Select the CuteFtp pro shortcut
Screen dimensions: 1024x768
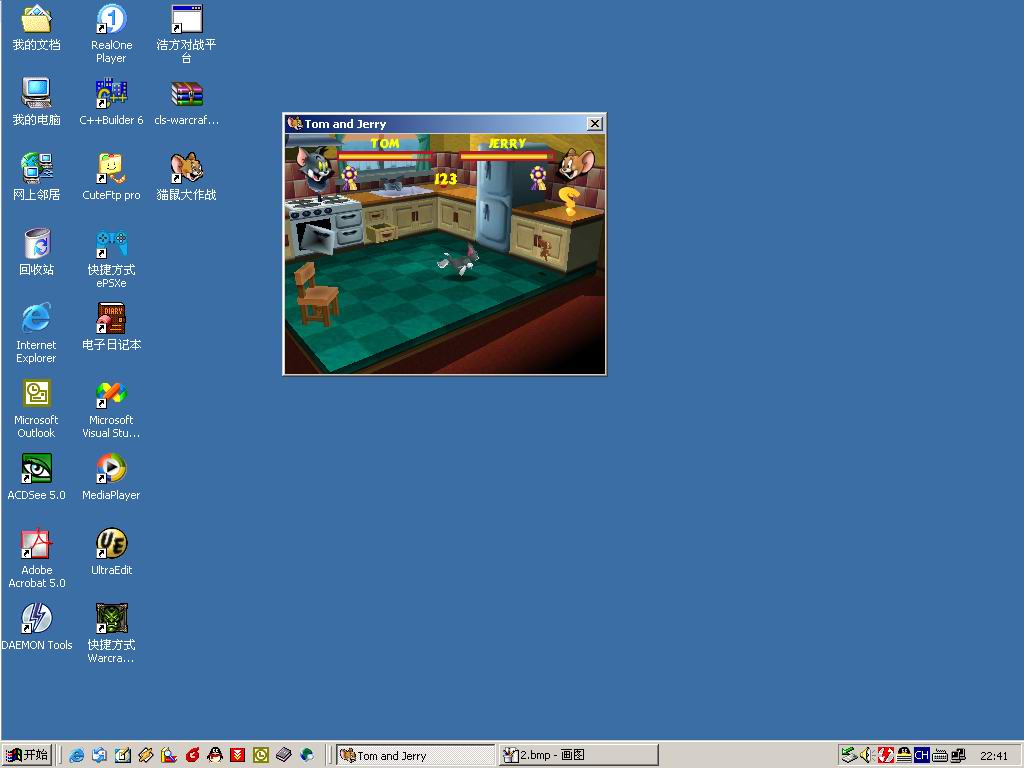pyautogui.click(x=111, y=177)
